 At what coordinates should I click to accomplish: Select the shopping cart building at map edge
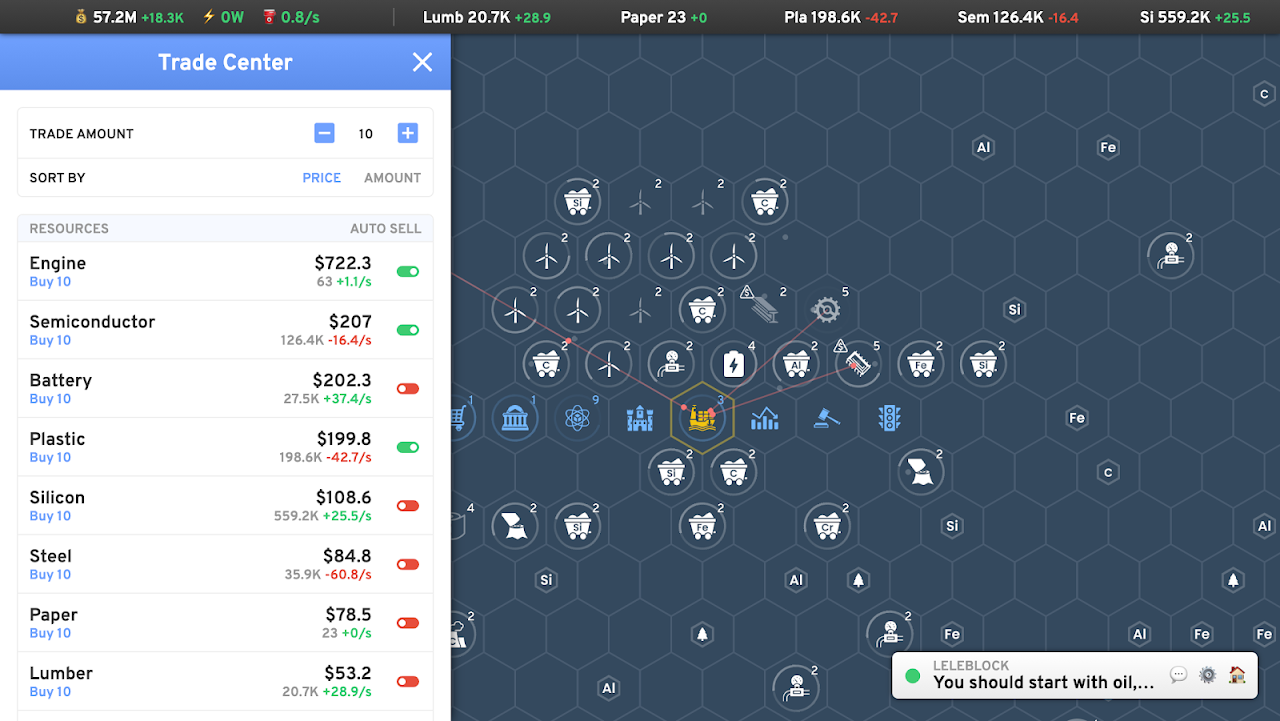click(459, 418)
